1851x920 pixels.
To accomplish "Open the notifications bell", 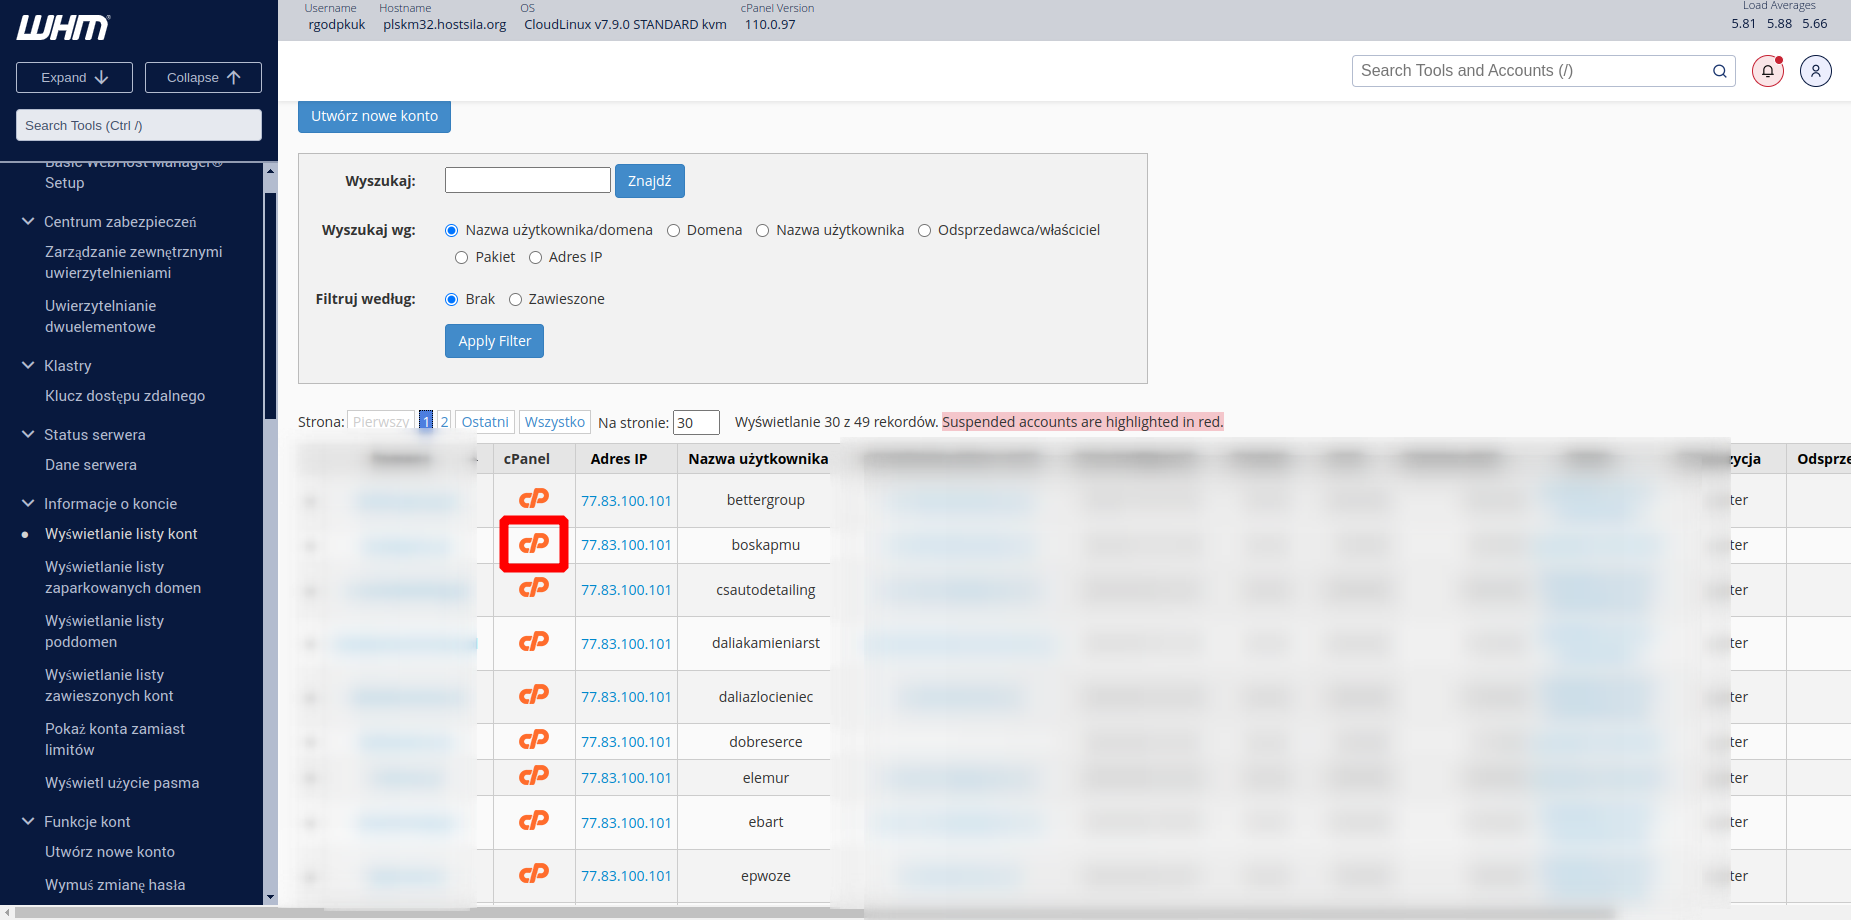I will coord(1768,71).
